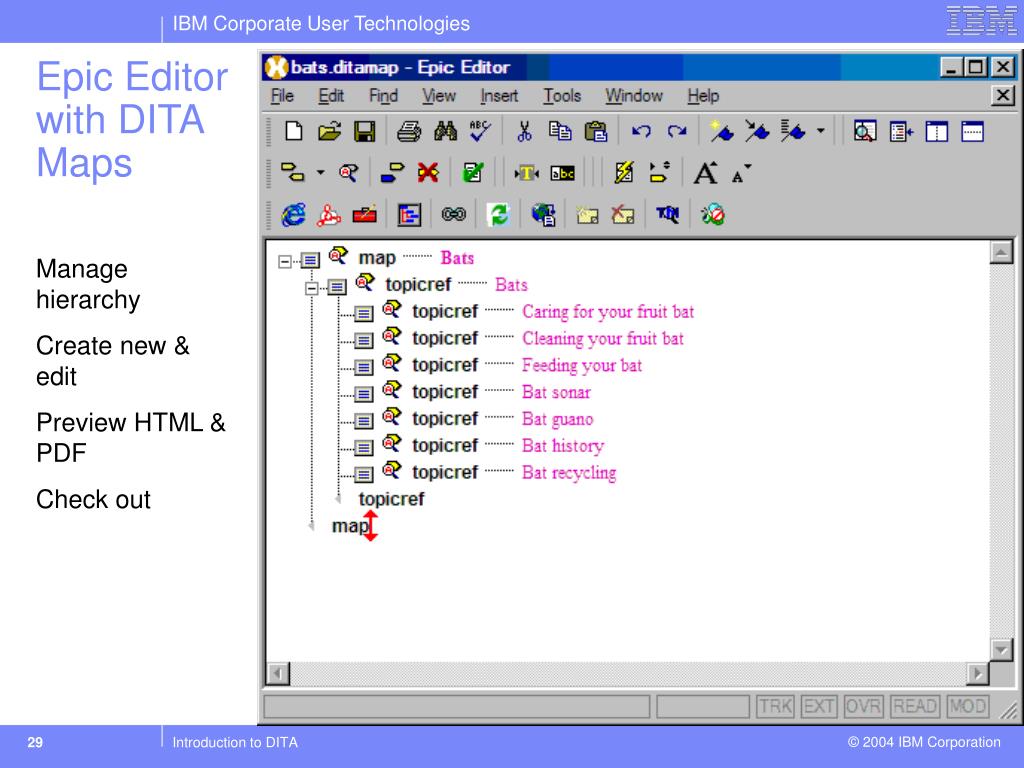Toggle the EXT status indicator
The image size is (1024, 768).
coord(819,707)
